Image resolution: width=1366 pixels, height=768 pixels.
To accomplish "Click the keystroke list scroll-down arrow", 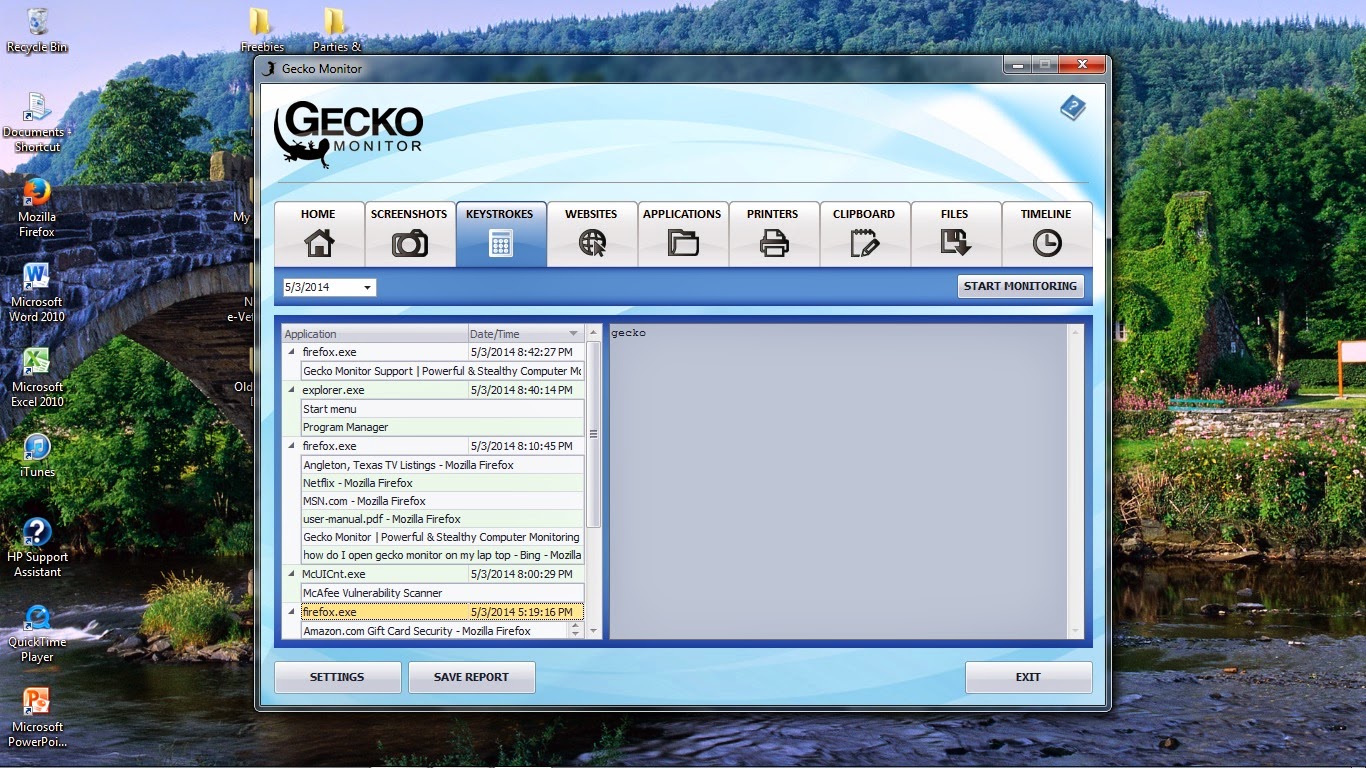I will click(x=593, y=631).
